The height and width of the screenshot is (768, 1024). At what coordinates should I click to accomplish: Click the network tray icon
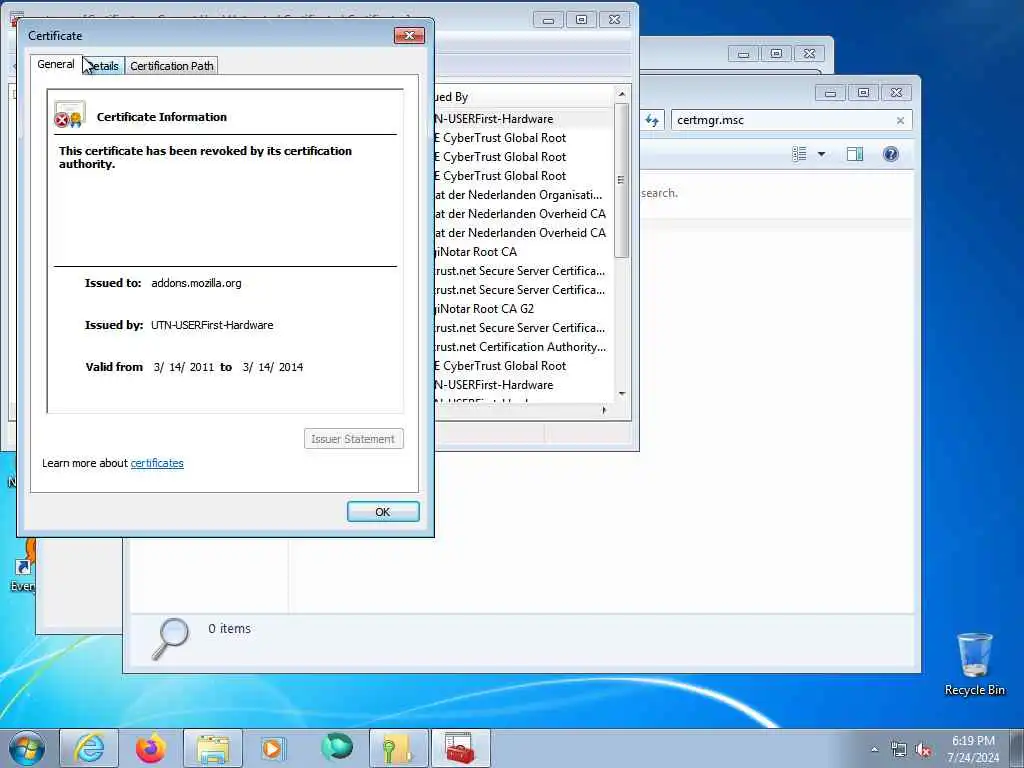pos(899,750)
